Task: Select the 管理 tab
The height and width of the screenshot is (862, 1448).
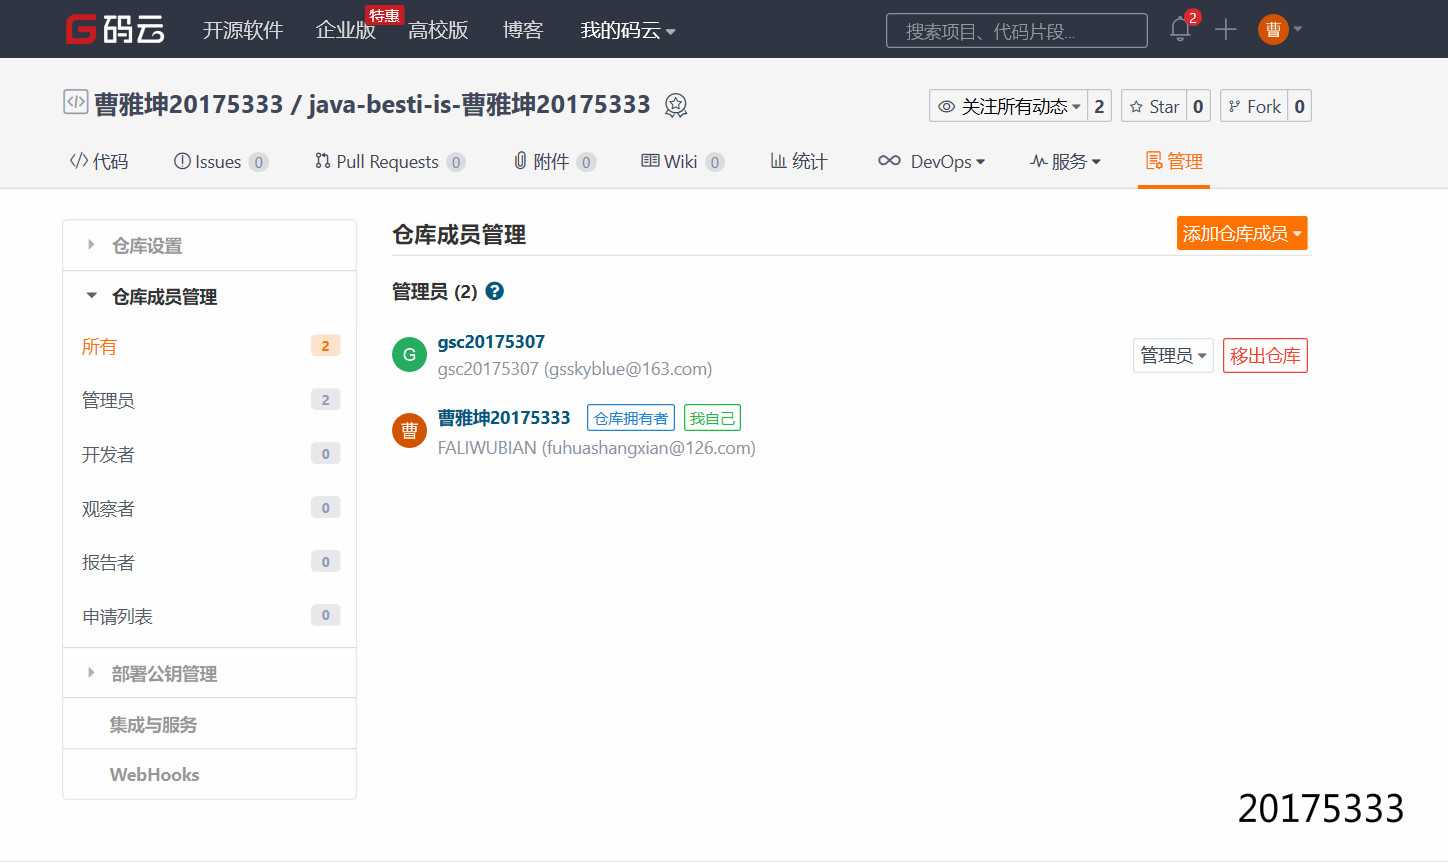Action: (x=1174, y=161)
